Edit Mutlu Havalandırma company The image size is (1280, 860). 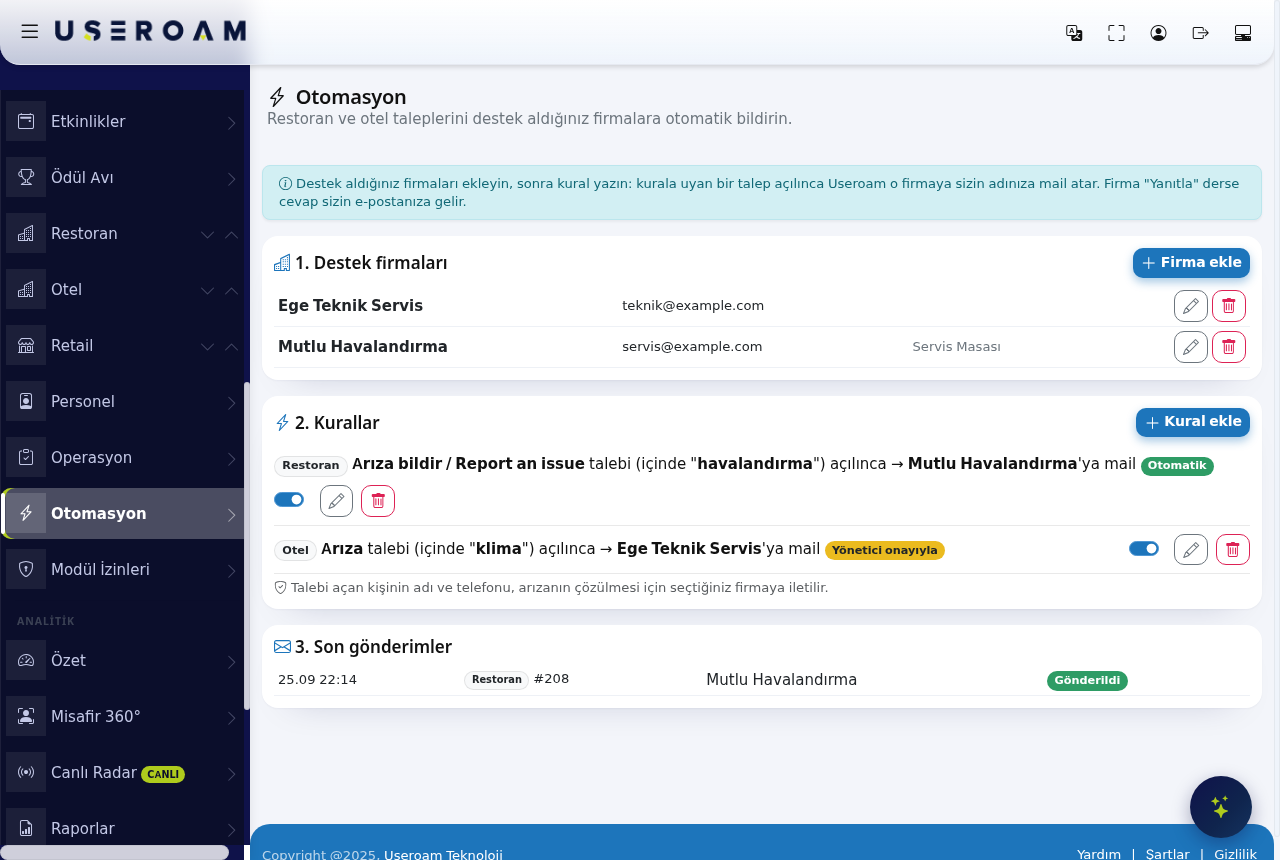1190,347
